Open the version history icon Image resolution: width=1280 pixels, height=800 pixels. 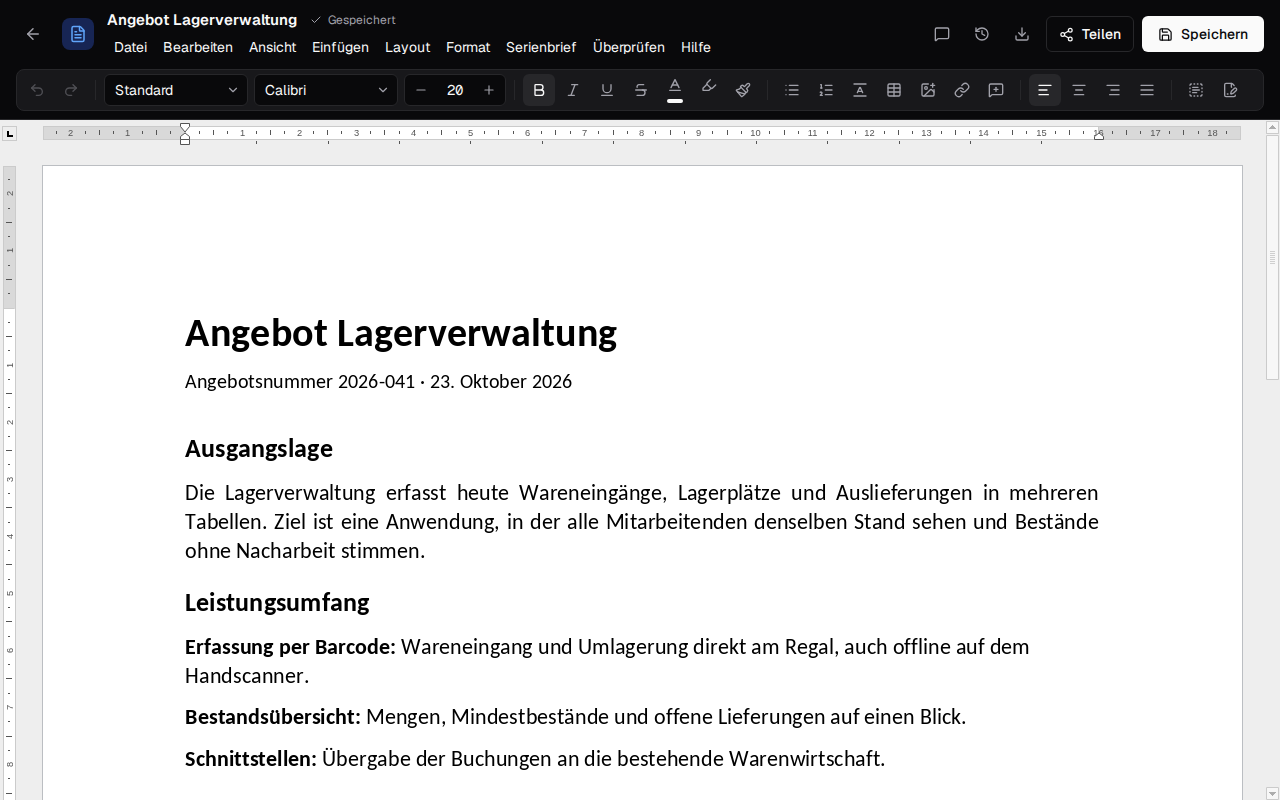(x=982, y=34)
